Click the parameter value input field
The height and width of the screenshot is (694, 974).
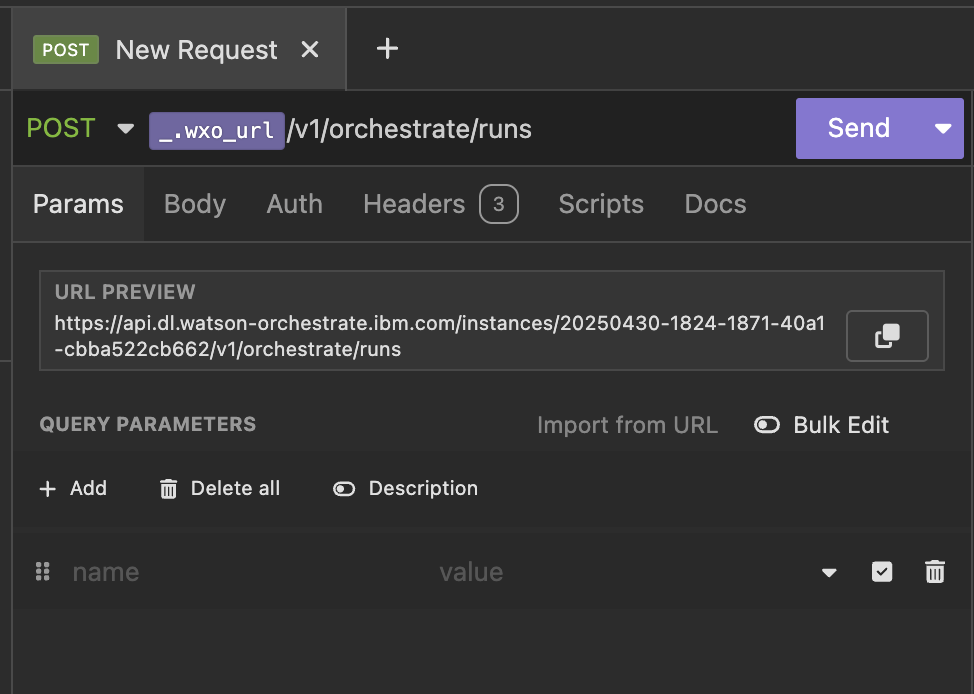(621, 572)
